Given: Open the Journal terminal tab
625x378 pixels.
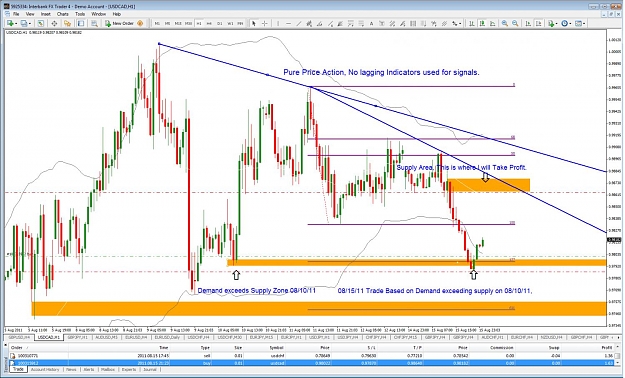Looking at the screenshot, I should click(x=150, y=370).
